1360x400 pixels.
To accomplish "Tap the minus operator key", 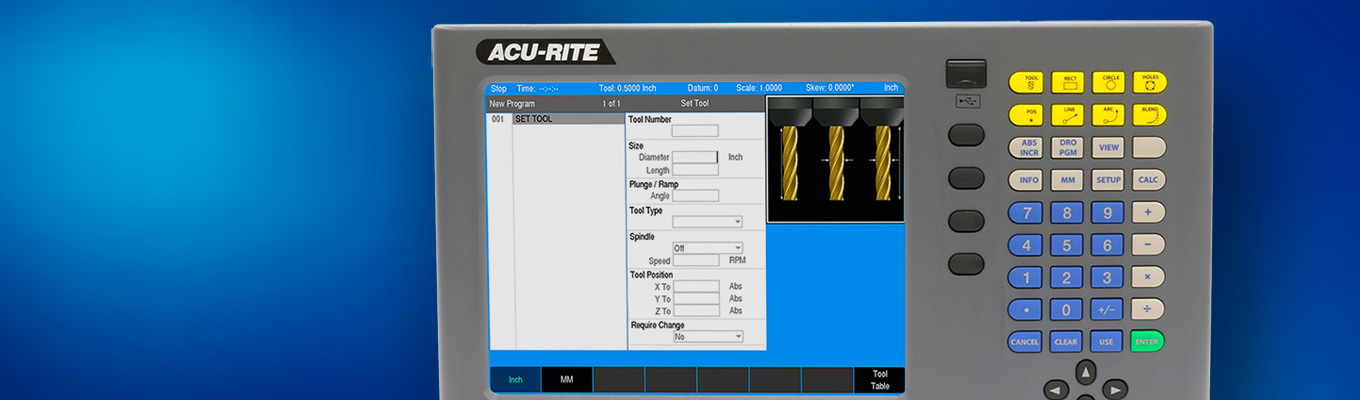I will click(1148, 245).
